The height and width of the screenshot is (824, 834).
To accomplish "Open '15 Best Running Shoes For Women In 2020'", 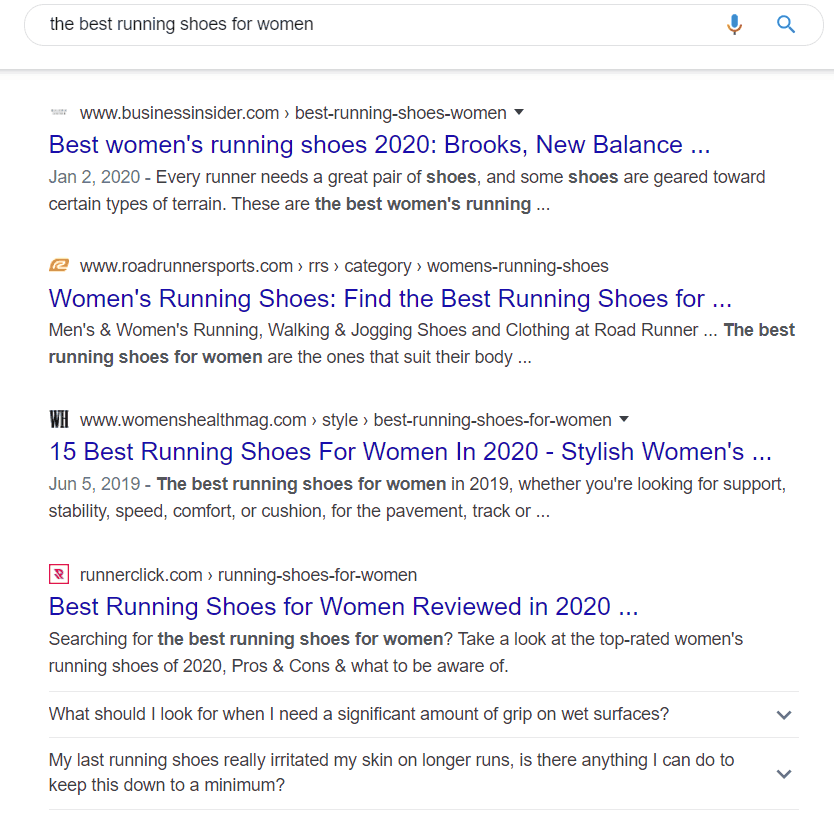I will tap(410, 452).
